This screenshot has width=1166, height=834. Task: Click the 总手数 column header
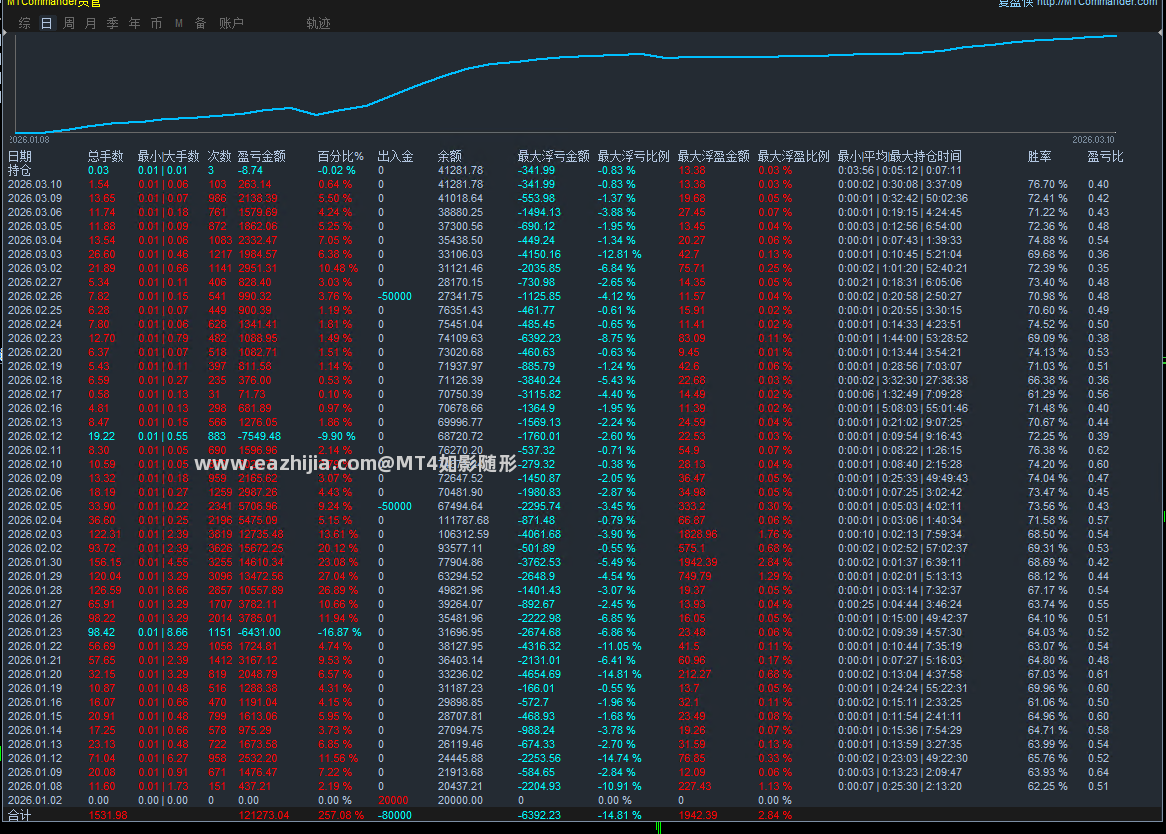[106, 156]
